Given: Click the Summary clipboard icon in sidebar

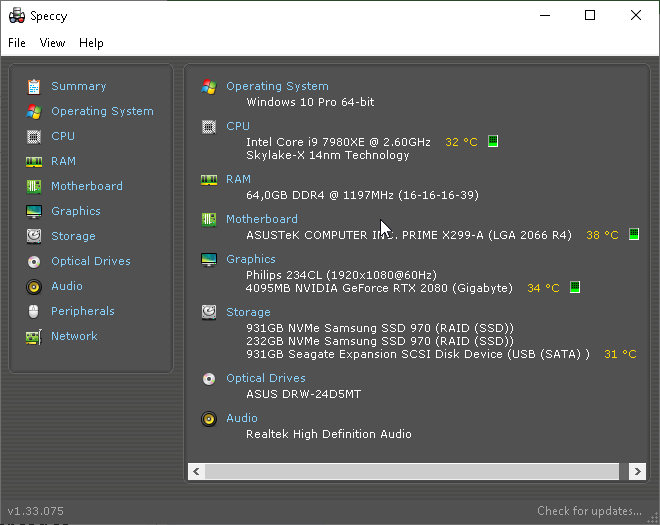Looking at the screenshot, I should [34, 86].
